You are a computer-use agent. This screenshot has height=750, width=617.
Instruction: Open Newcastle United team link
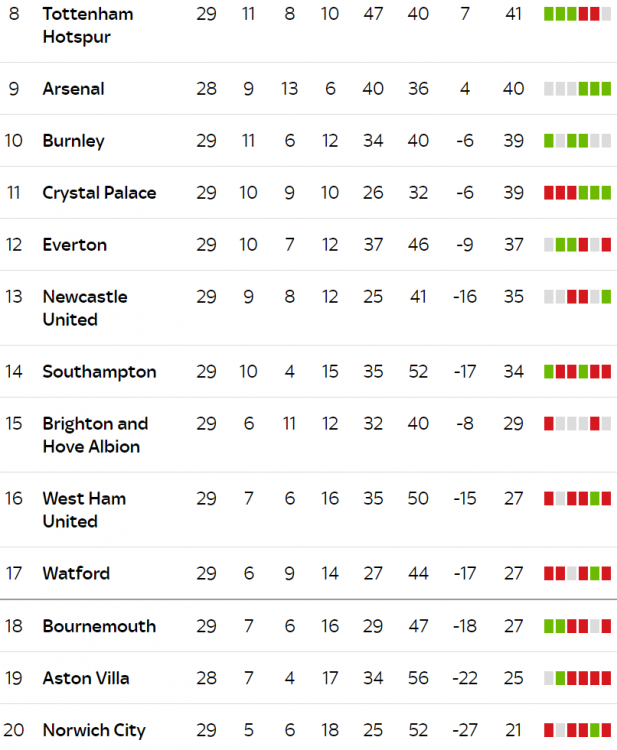pyautogui.click(x=85, y=308)
